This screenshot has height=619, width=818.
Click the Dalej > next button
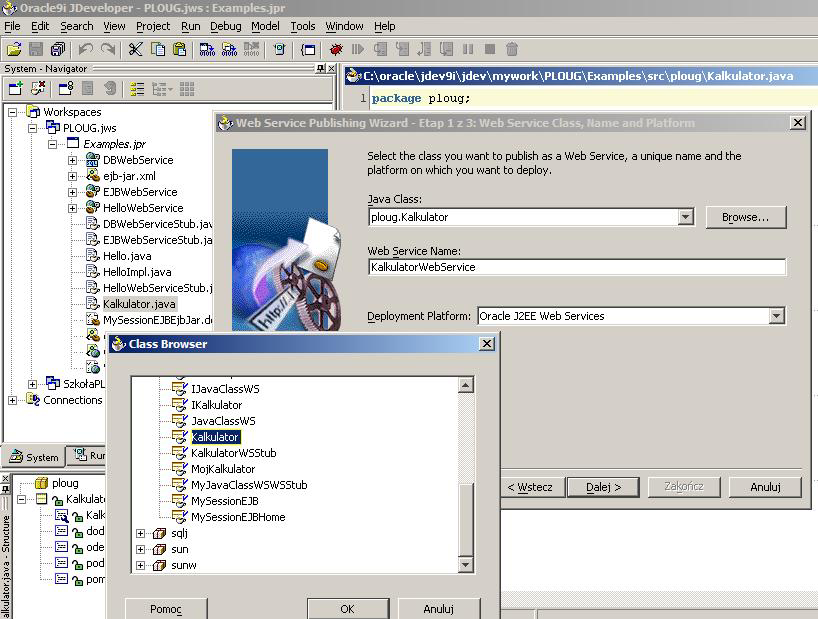click(x=603, y=487)
